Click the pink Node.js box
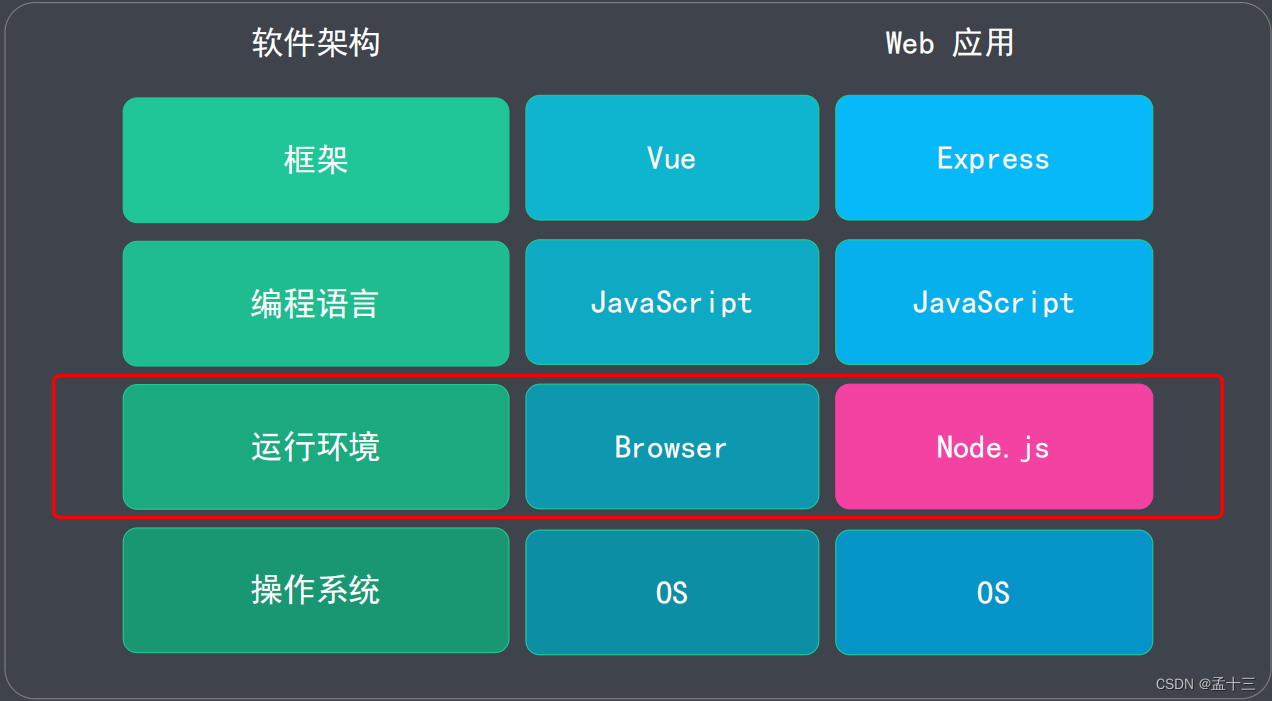Viewport: 1272px width, 701px height. (x=994, y=446)
